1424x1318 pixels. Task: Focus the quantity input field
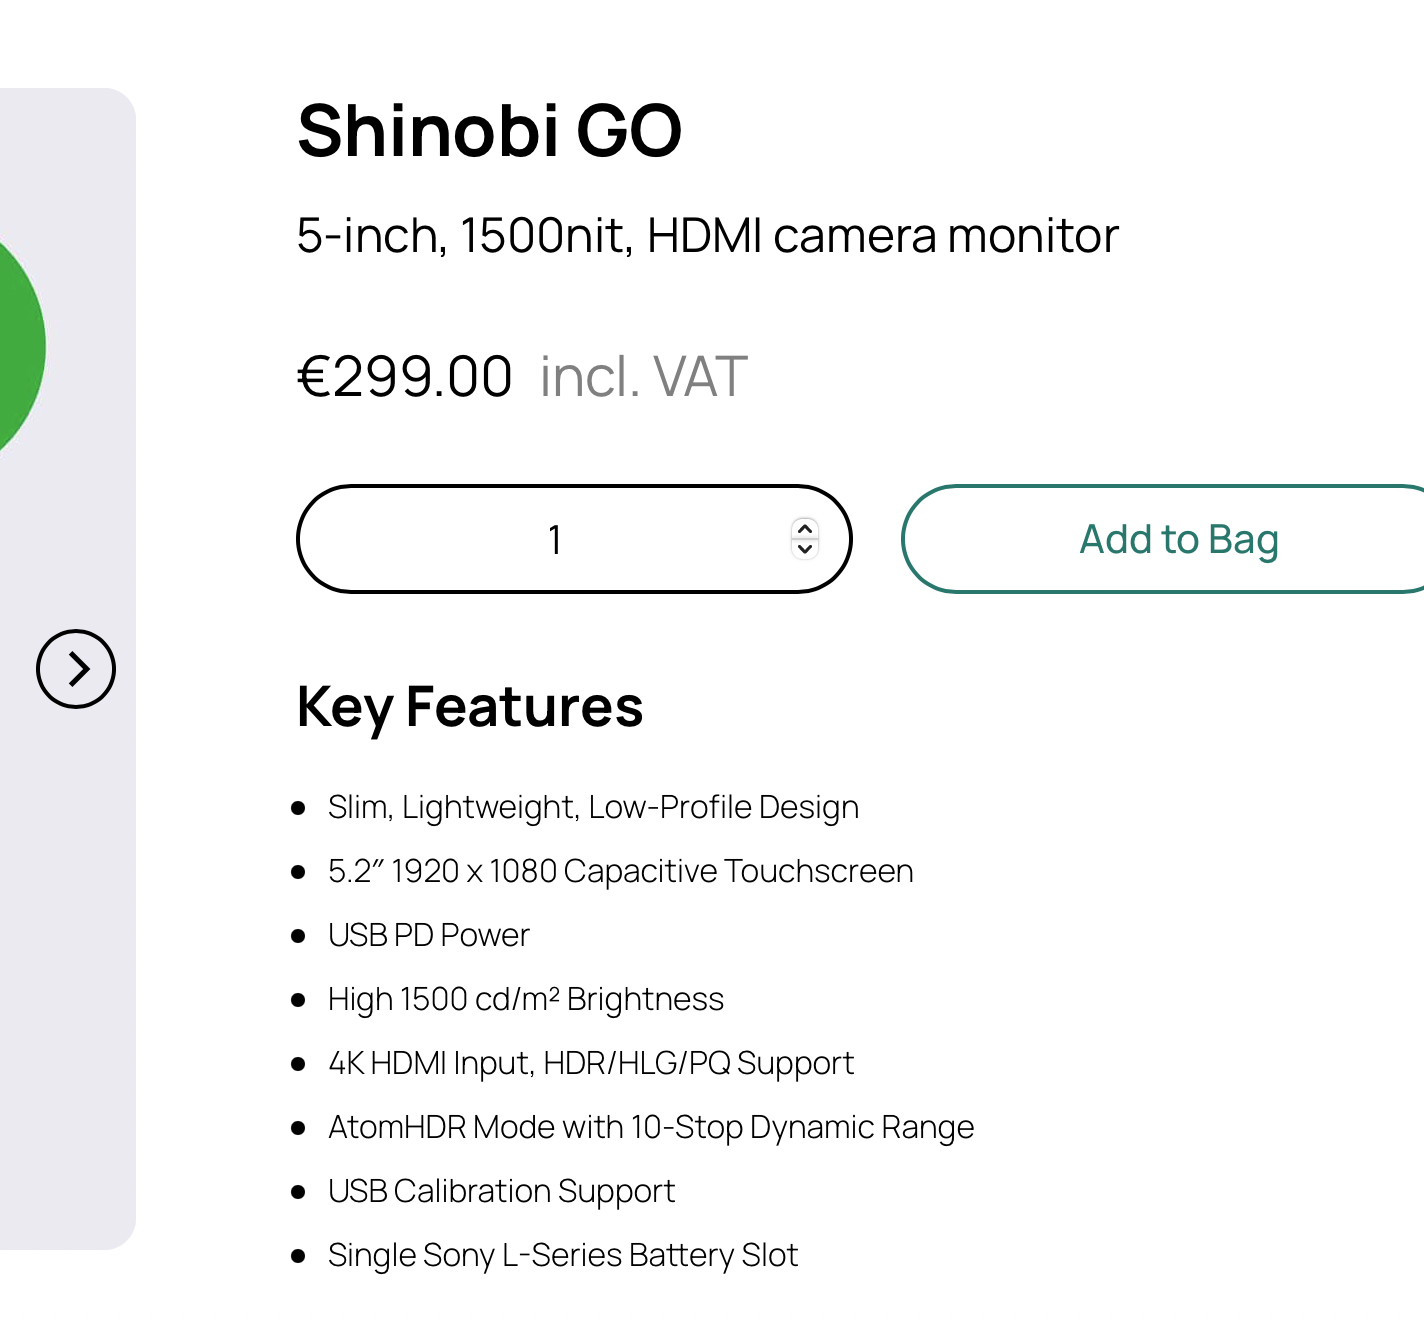coord(555,540)
